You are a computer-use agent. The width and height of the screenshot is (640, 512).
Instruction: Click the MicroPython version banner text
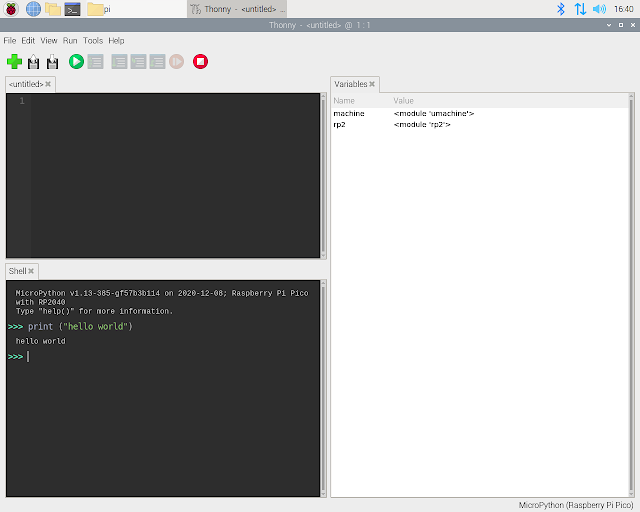[162, 298]
